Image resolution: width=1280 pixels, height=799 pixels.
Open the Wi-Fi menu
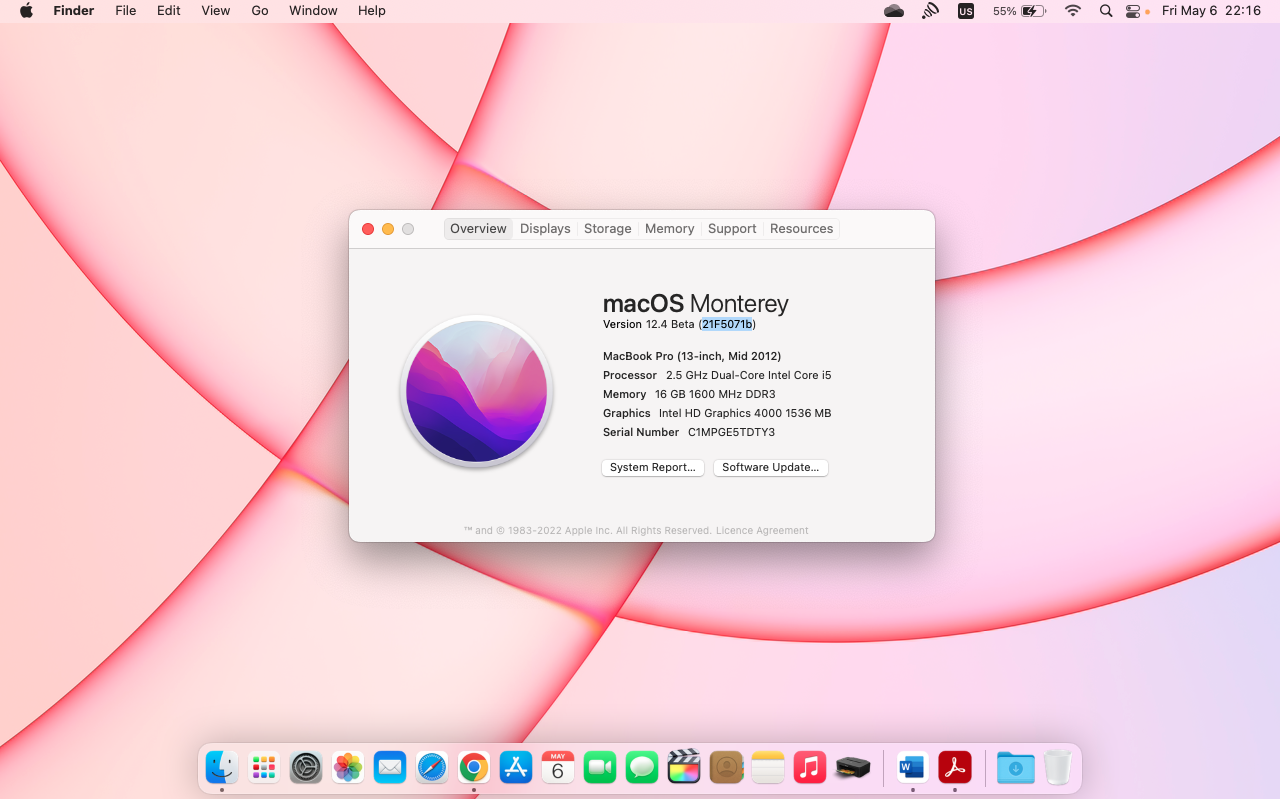click(x=1073, y=11)
